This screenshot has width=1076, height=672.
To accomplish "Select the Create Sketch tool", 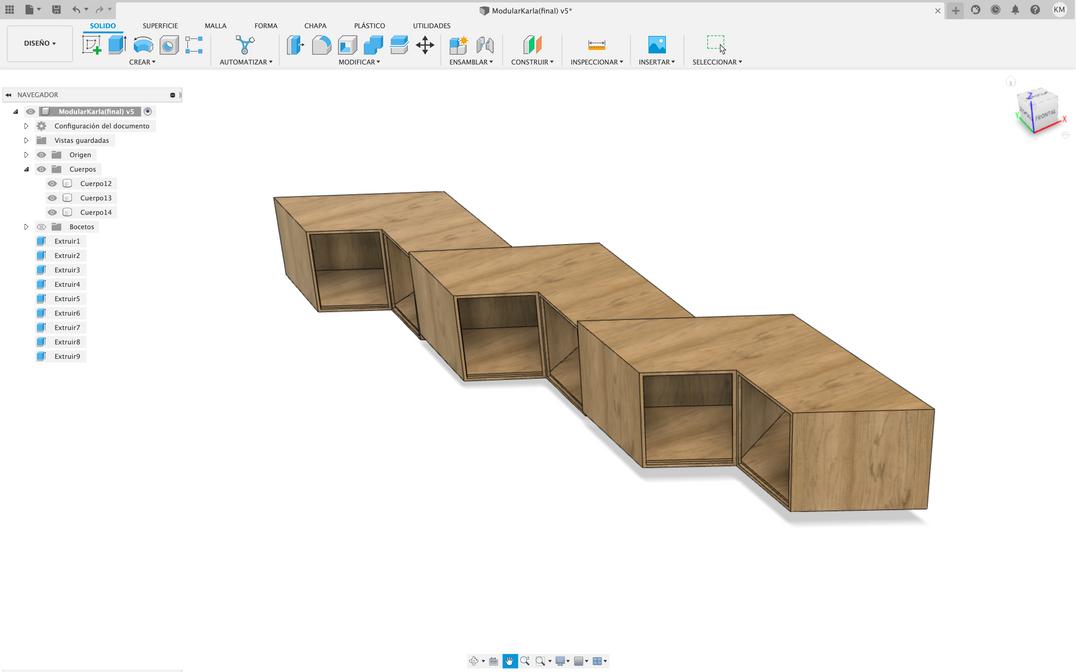I will click(x=92, y=44).
